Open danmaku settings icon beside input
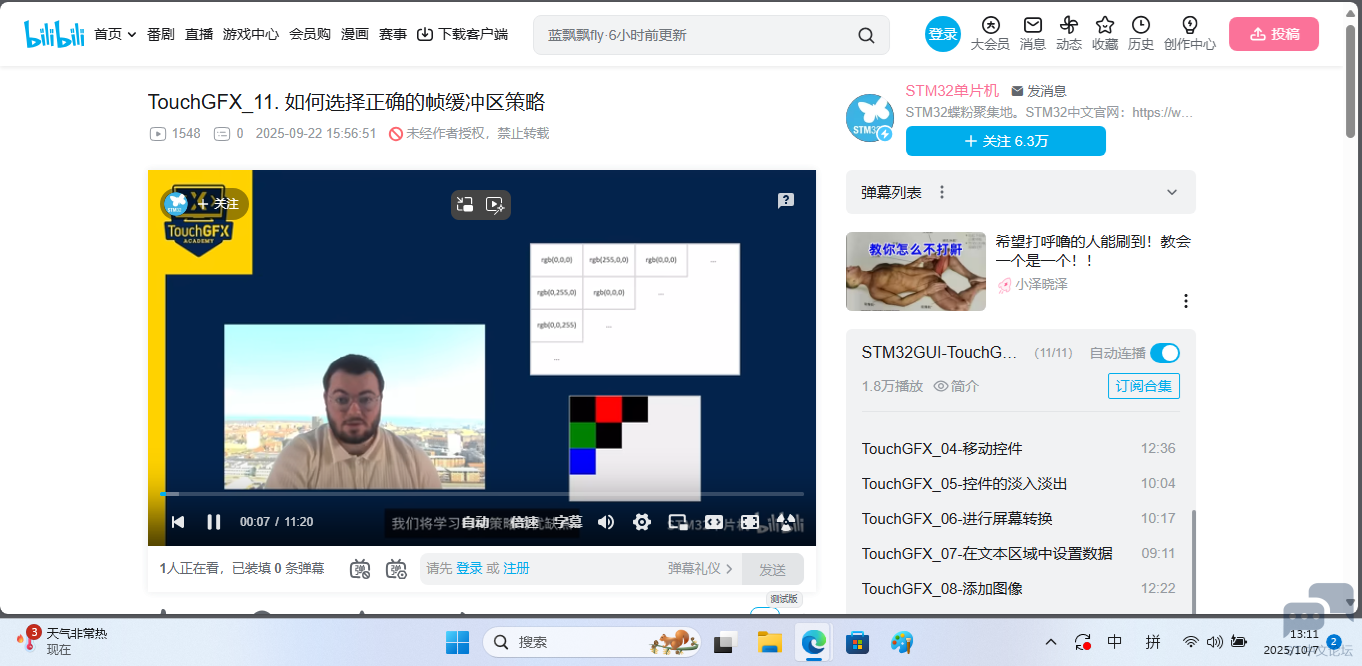1362x666 pixels. (396, 569)
